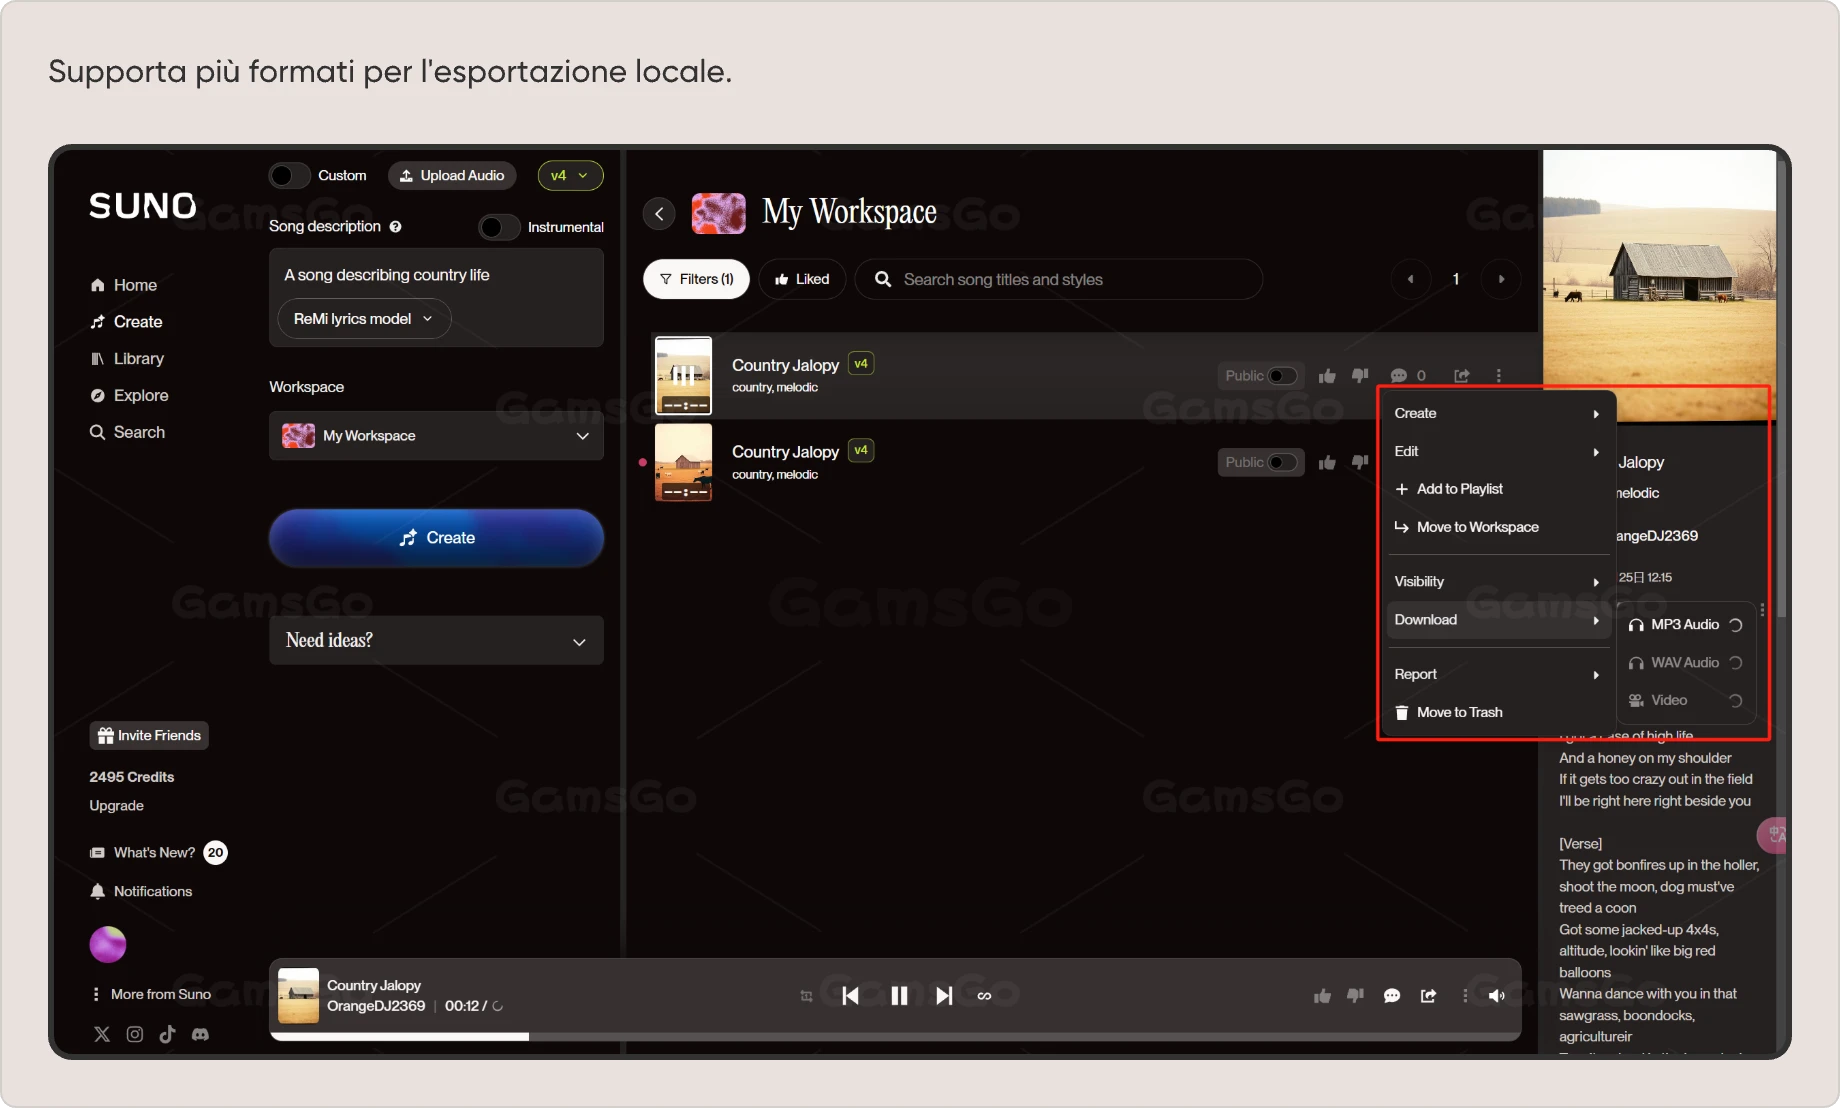Mute volume in the player bar
This screenshot has width=1840, height=1108.
coord(1497,995)
